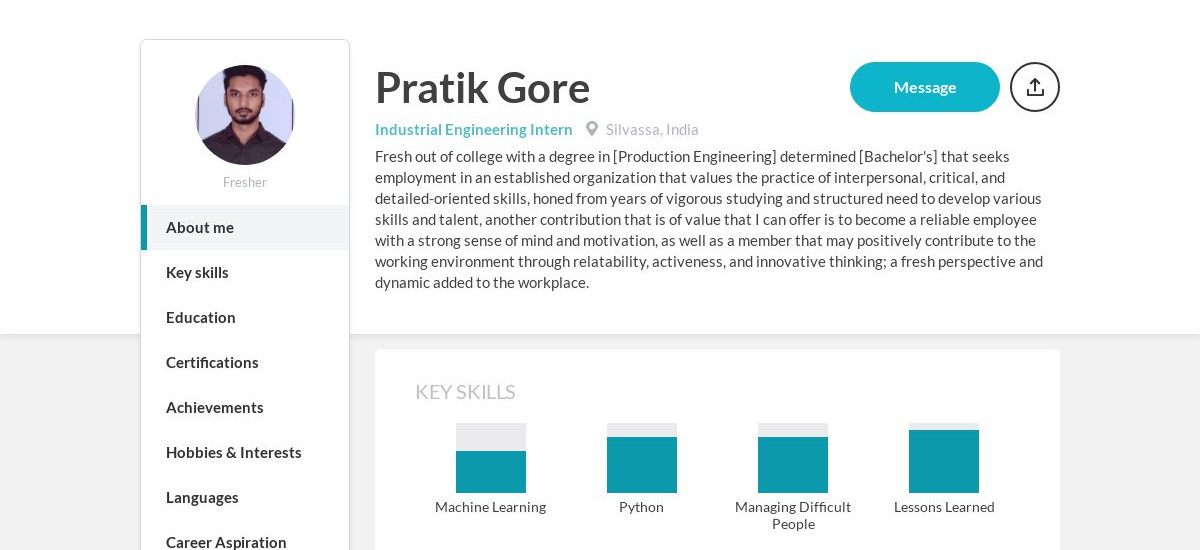The height and width of the screenshot is (550, 1200).
Task: Click the Lessons Learned skill bar
Action: 944,458
